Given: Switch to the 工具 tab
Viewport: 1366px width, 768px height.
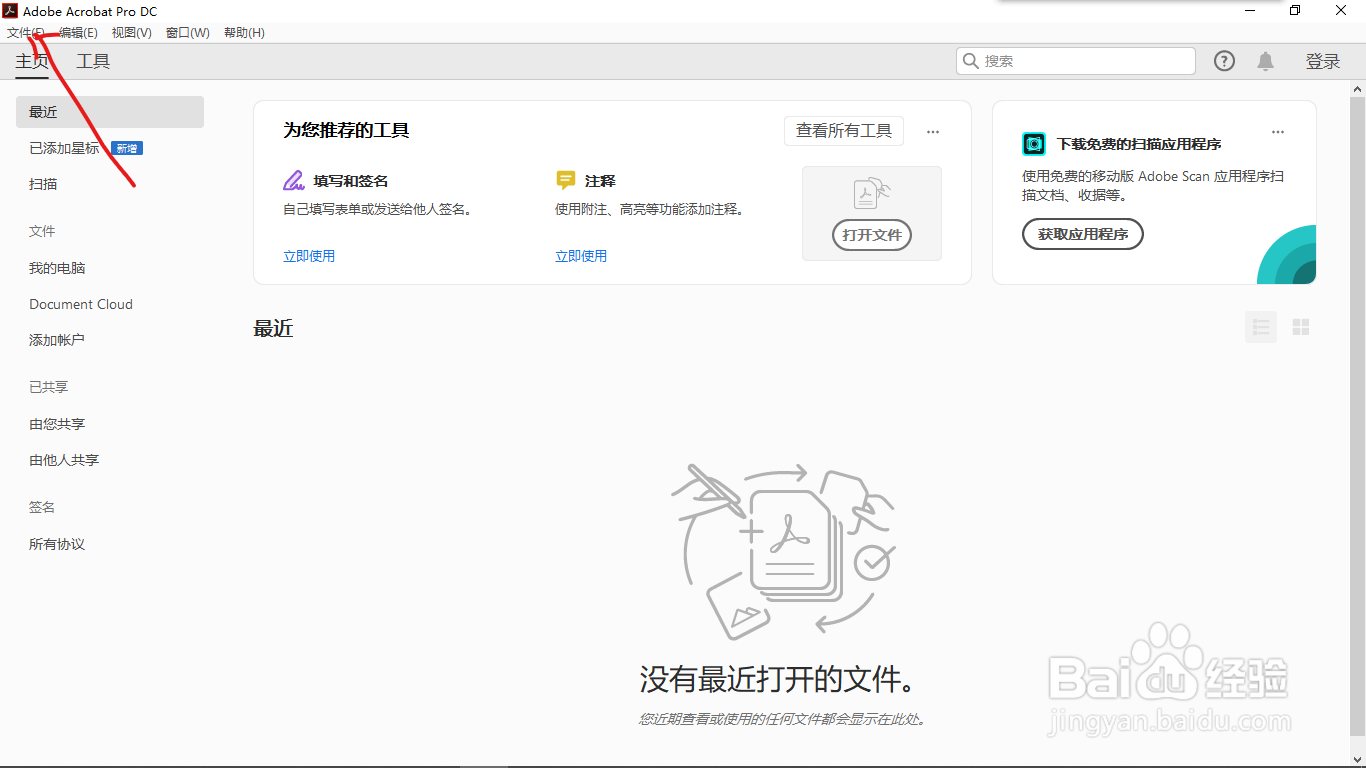Looking at the screenshot, I should click(x=92, y=61).
